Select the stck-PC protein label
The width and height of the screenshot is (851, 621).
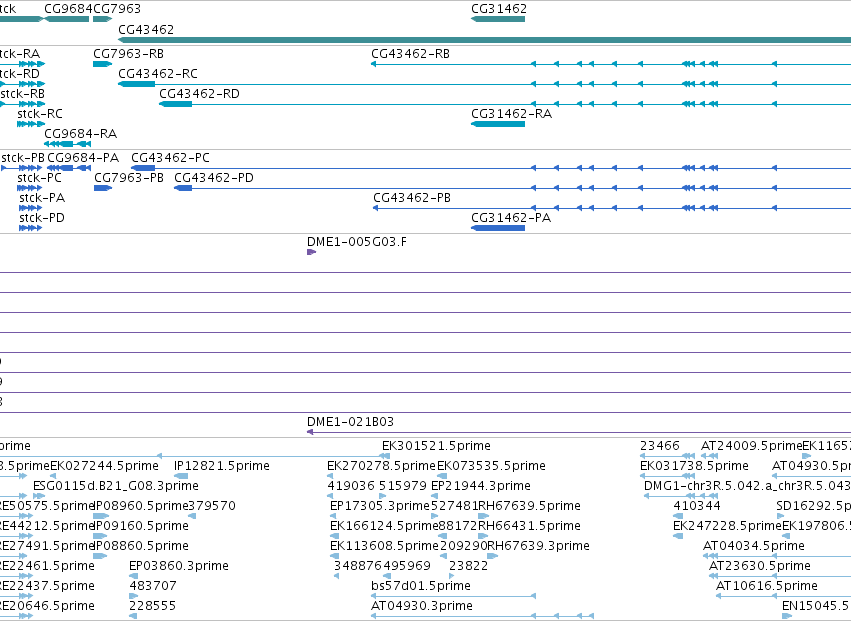point(40,178)
